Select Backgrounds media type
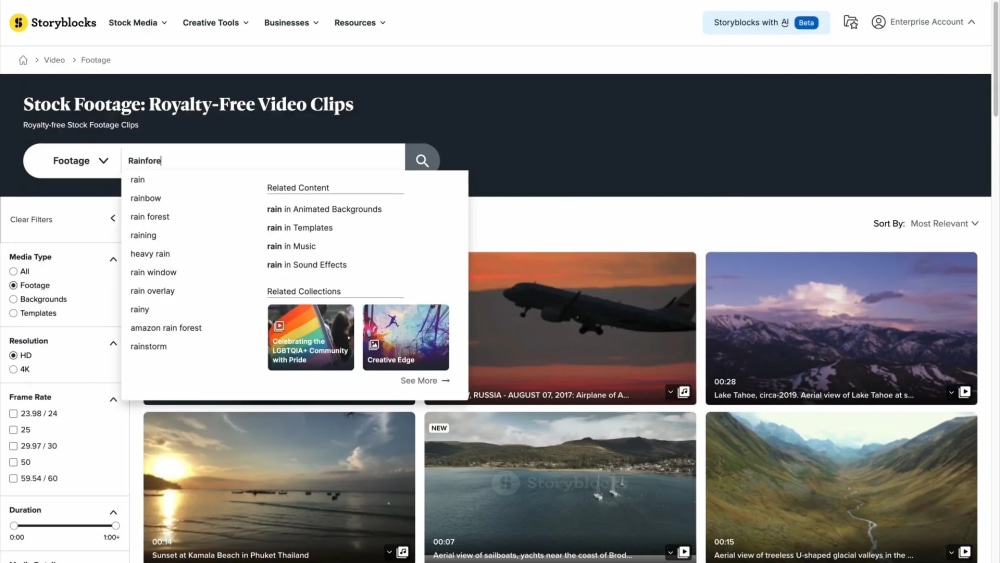Screen dimensions: 1000x563 [13, 299]
